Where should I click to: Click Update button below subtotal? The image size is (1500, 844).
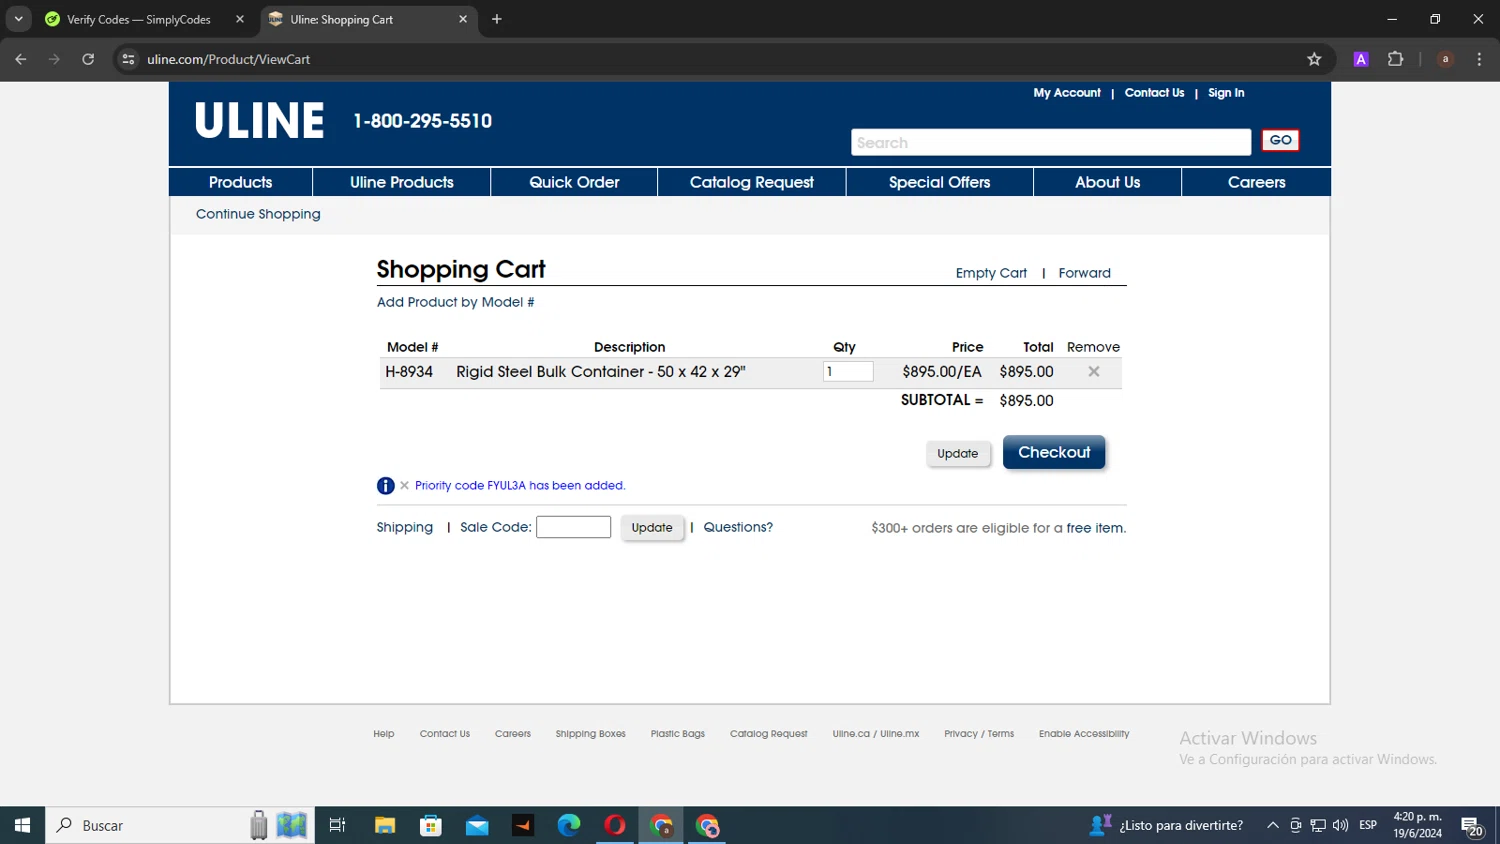958,453
